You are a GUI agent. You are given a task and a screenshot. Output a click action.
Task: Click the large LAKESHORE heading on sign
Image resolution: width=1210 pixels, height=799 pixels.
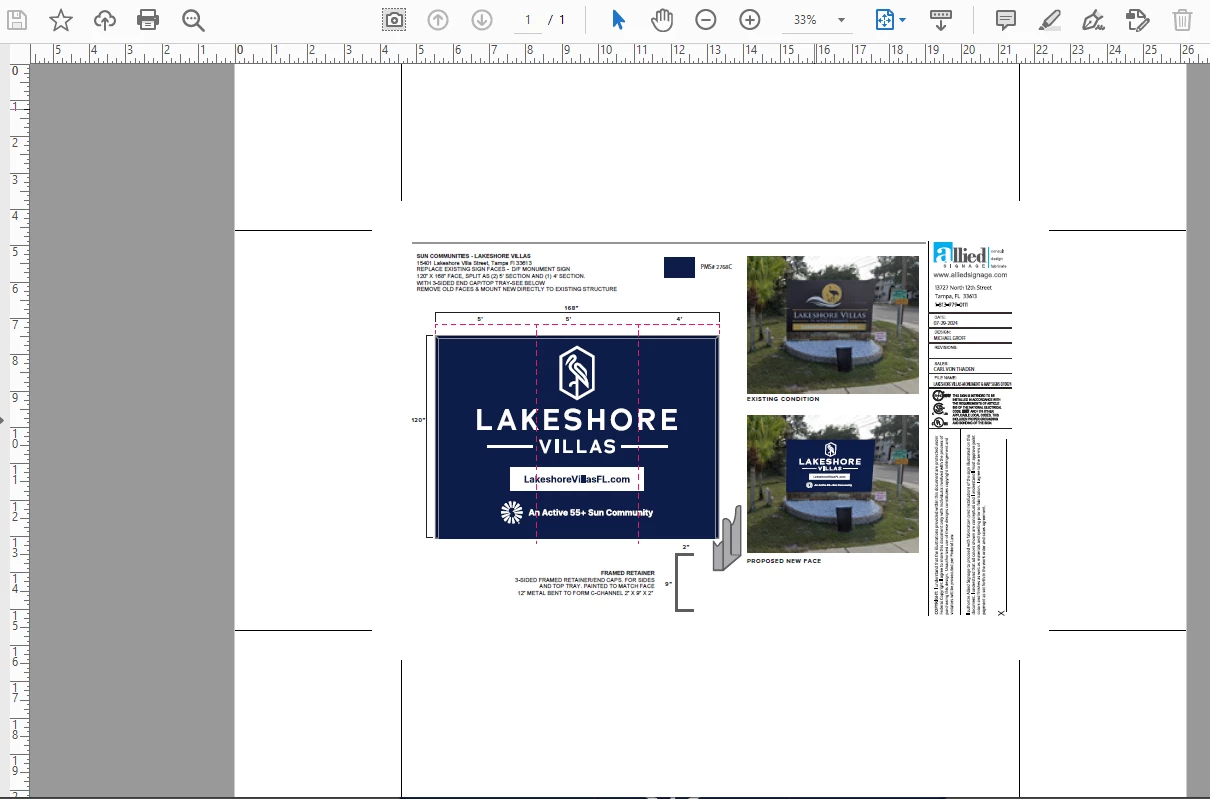(577, 419)
